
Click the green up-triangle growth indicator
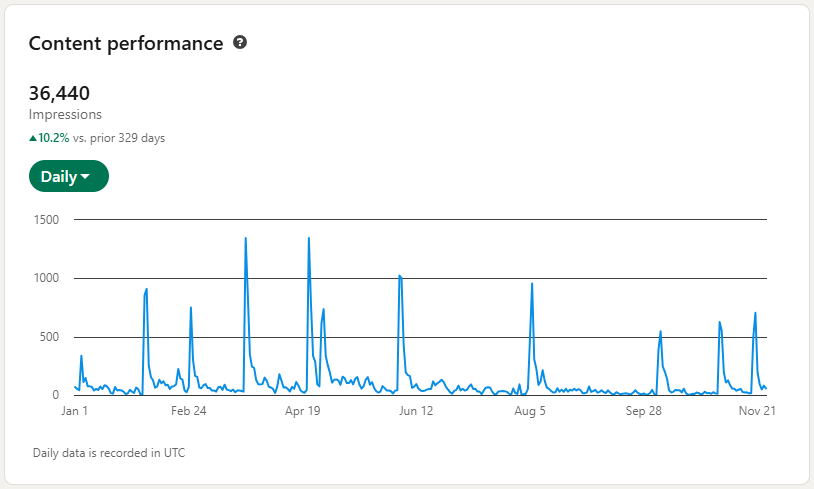pos(33,138)
